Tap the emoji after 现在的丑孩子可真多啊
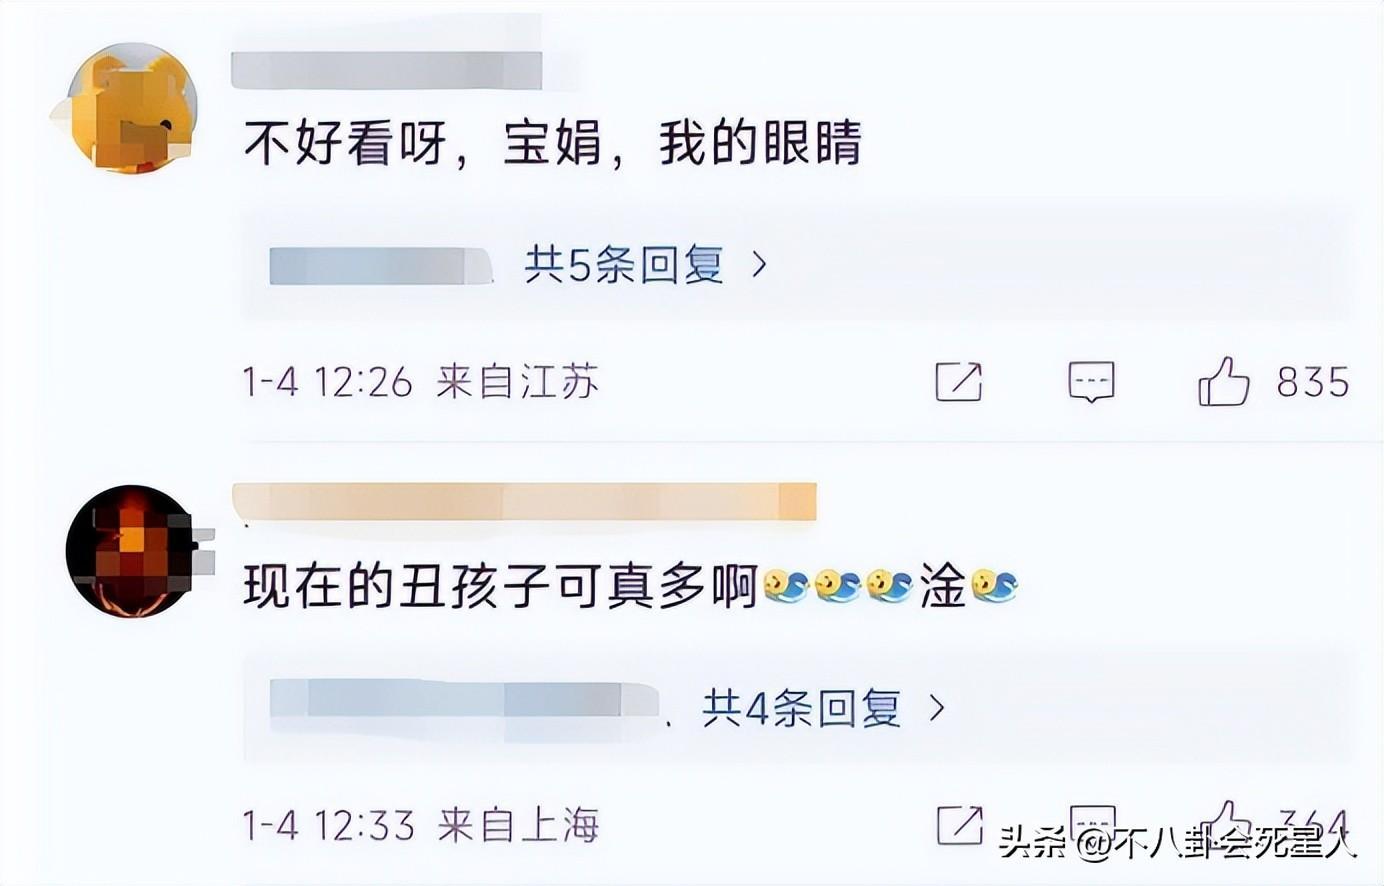Viewport: 1384px width, 886px height. tap(785, 587)
